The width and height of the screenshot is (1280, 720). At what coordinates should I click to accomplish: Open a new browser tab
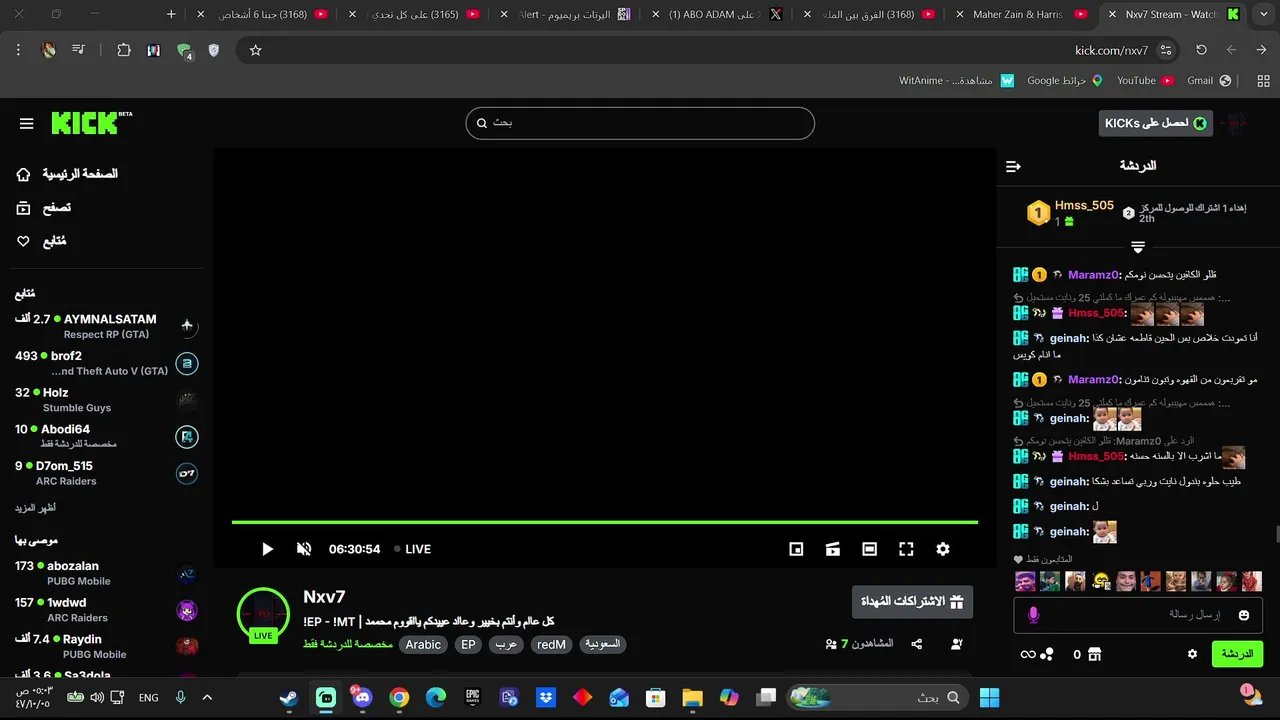point(171,14)
